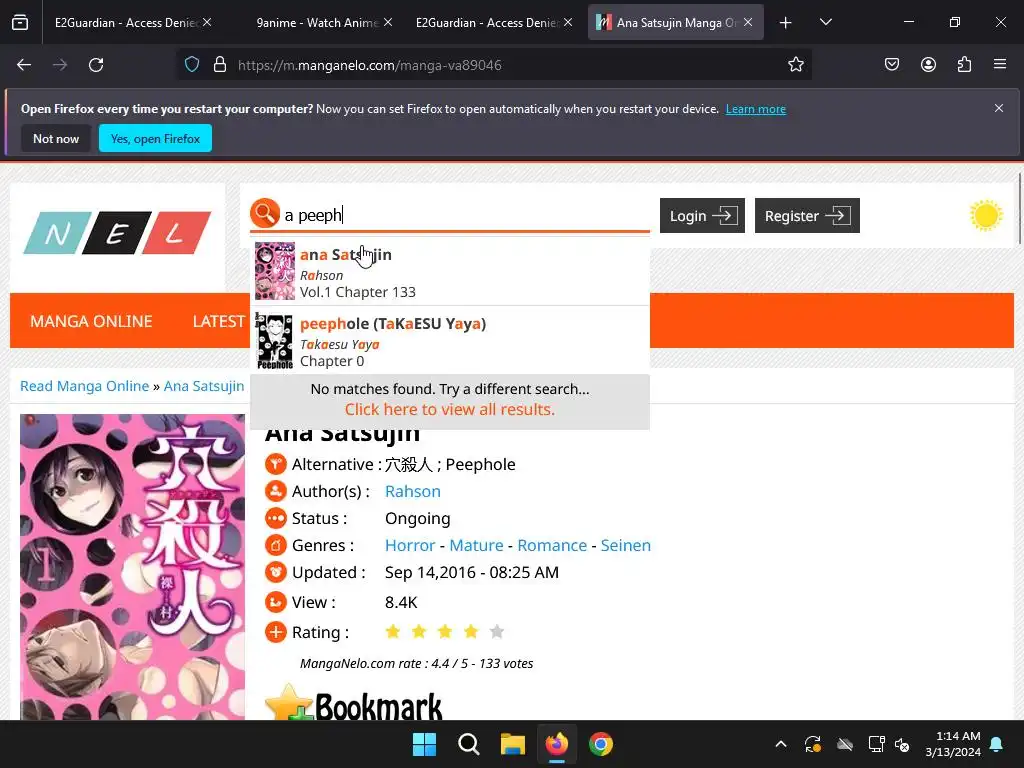The width and height of the screenshot is (1024, 768).
Task: Click the View count icon
Action: point(276,601)
